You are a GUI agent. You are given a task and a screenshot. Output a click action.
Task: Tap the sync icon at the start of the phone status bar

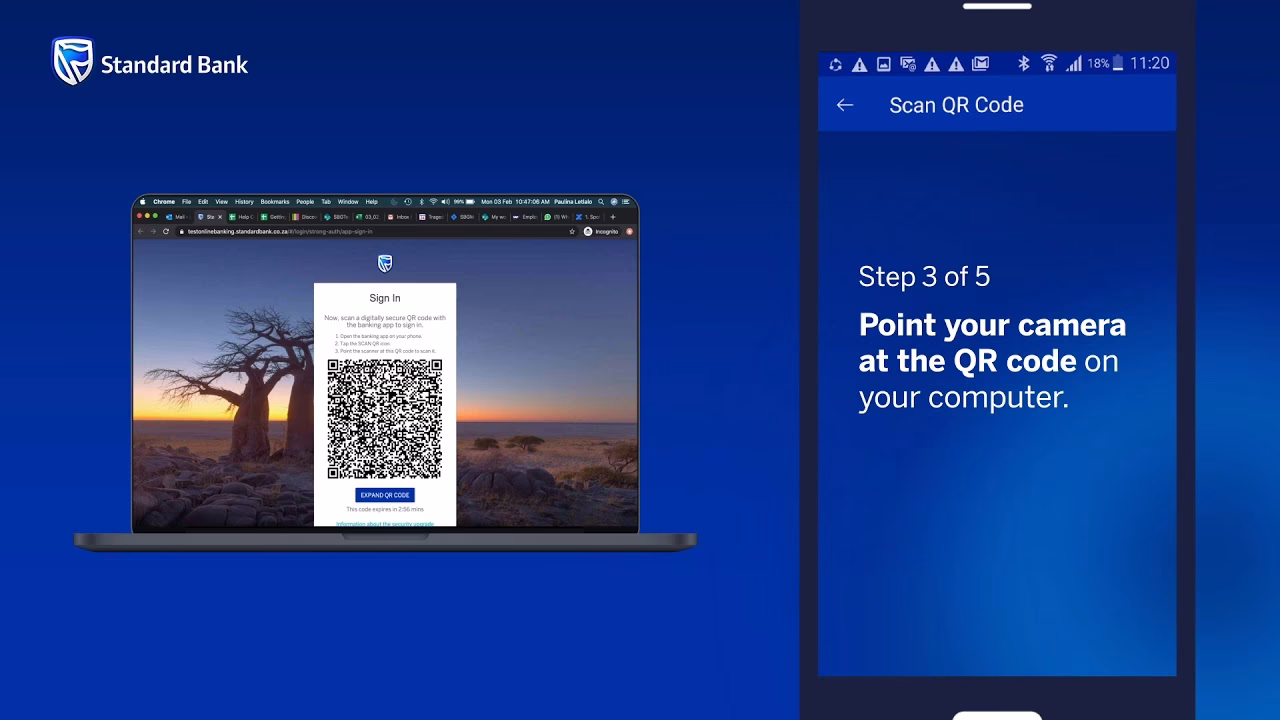tap(835, 64)
